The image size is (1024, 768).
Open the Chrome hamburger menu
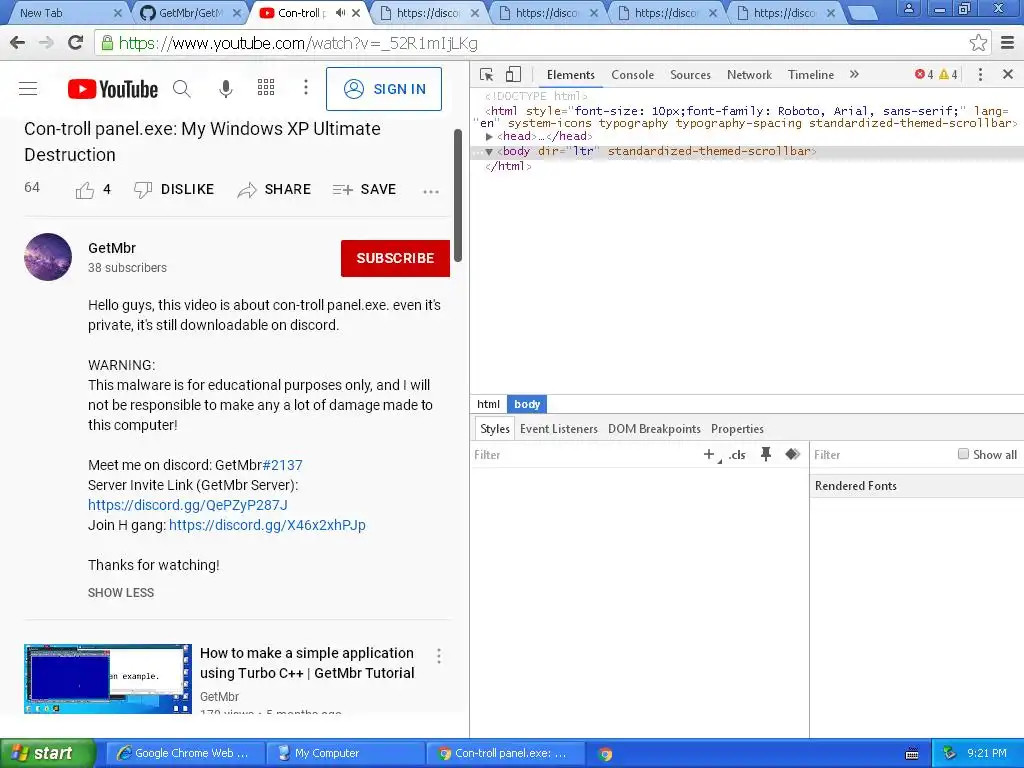1008,43
